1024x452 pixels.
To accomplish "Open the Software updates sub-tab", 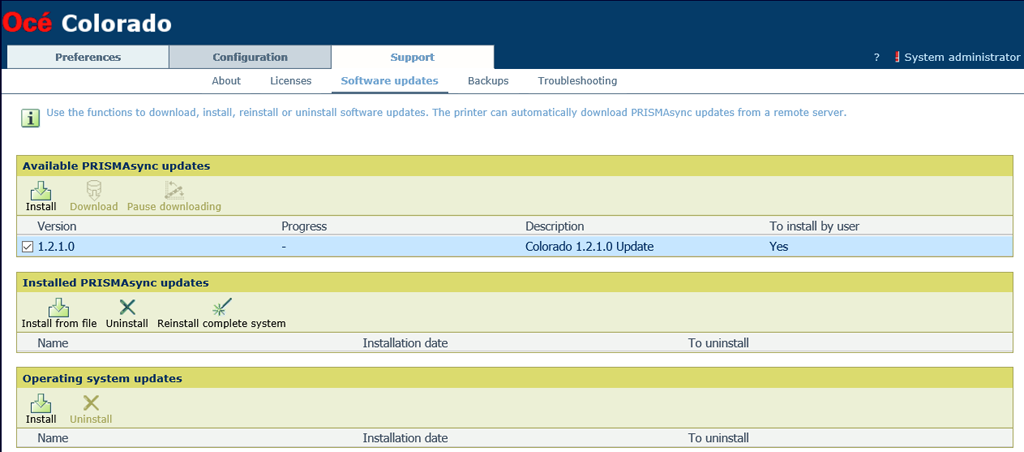I will pyautogui.click(x=389, y=81).
